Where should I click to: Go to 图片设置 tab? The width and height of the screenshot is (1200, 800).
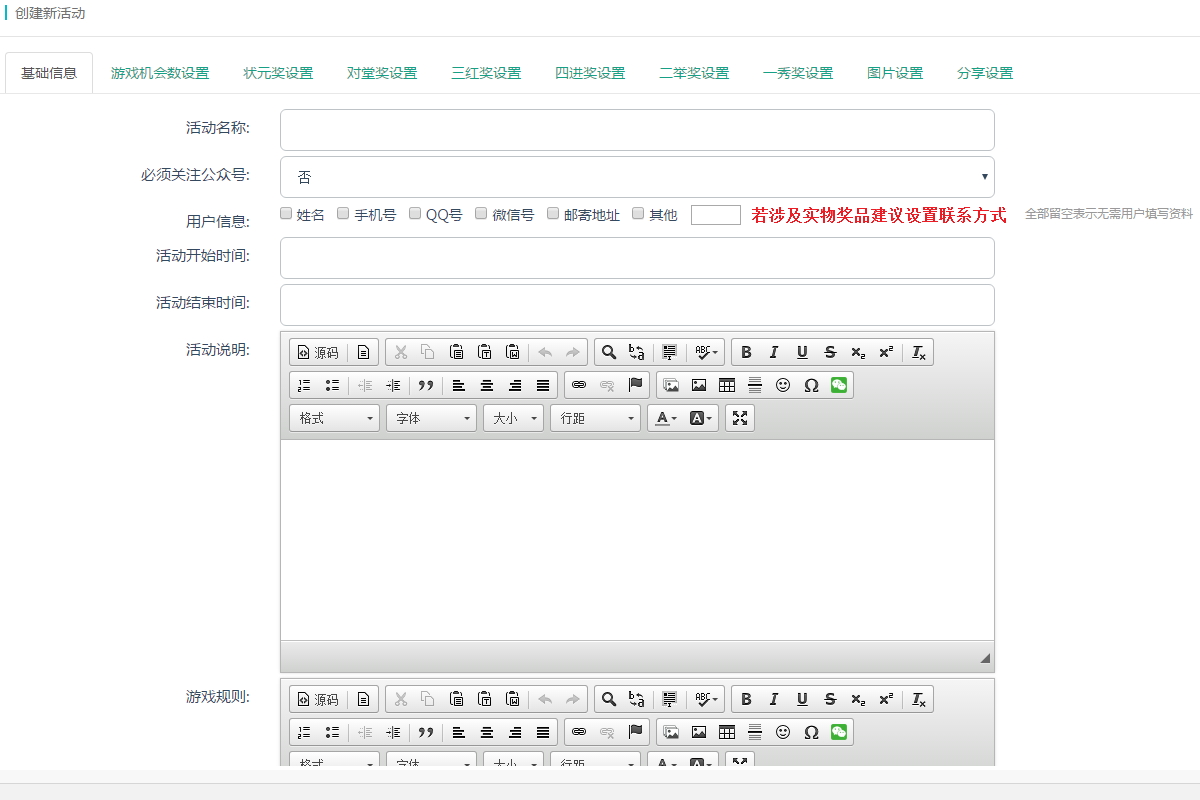point(895,73)
